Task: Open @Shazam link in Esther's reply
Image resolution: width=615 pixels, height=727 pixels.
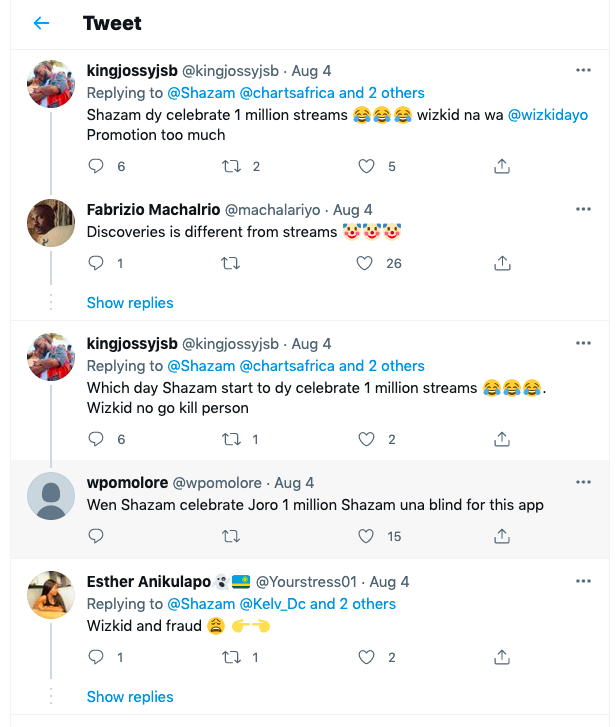Action: [x=201, y=604]
